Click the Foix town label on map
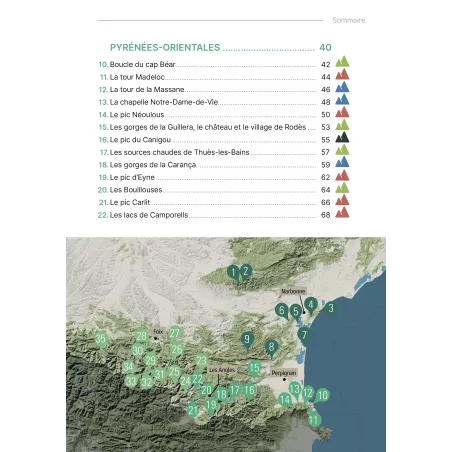This screenshot has width=452, height=452. pyautogui.click(x=158, y=332)
